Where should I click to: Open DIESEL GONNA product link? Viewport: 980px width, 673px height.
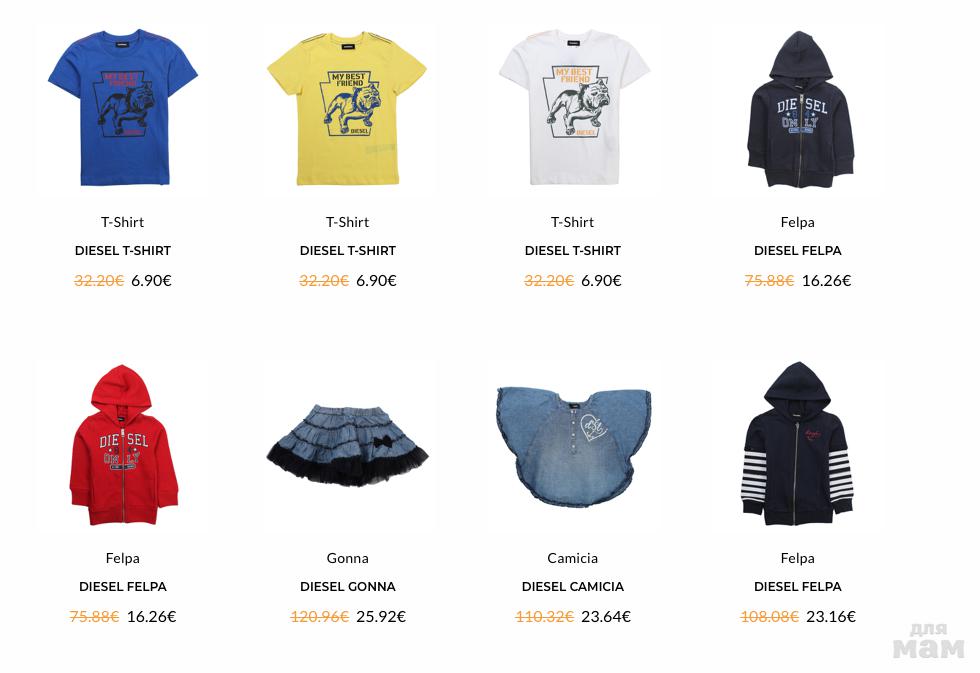click(x=348, y=587)
